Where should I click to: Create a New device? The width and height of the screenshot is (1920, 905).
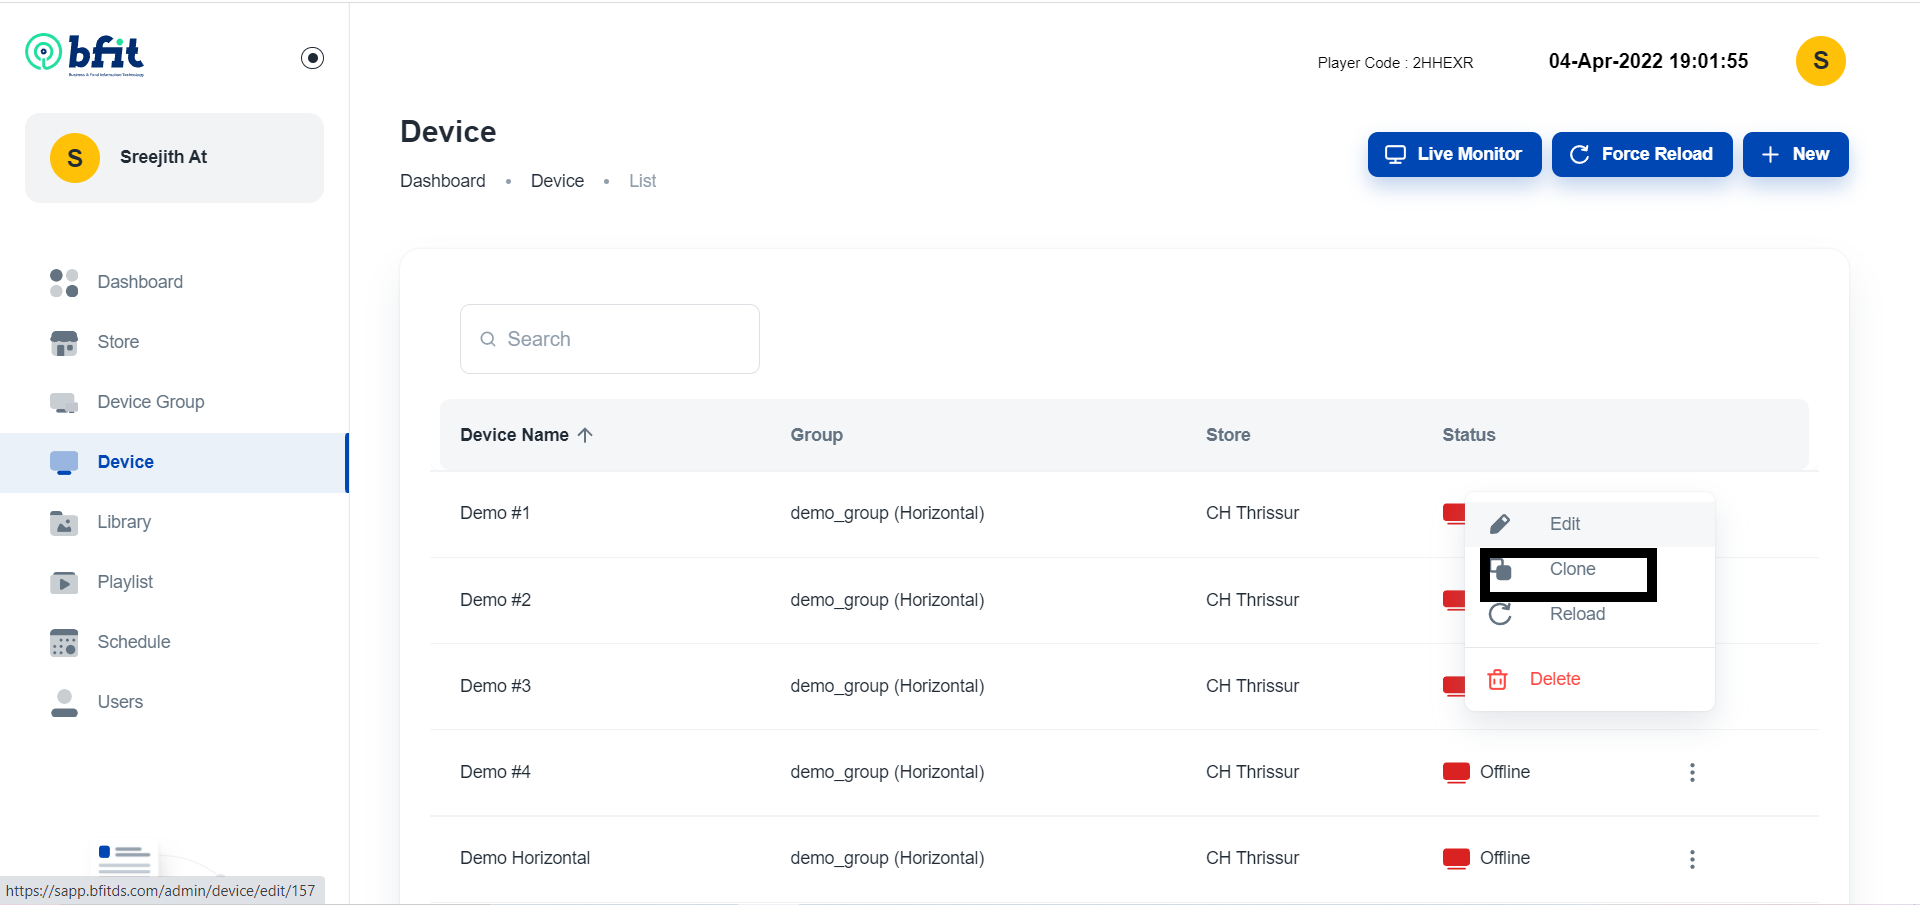[x=1795, y=154]
